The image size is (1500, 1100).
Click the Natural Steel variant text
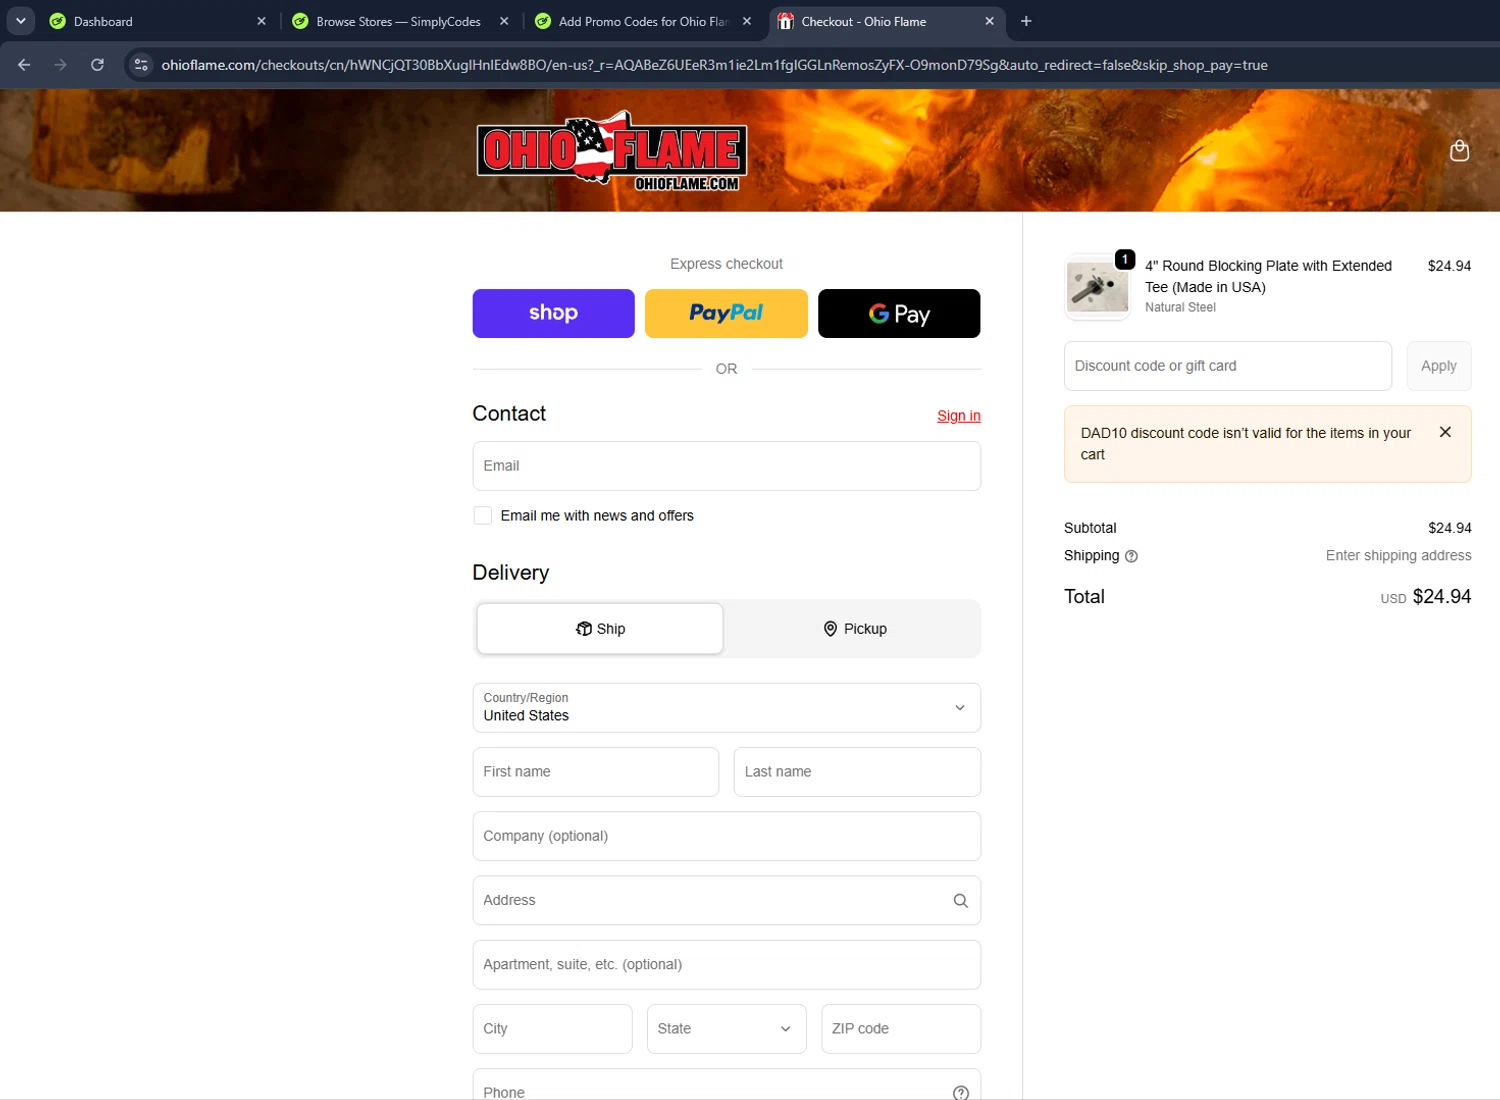click(x=1180, y=308)
